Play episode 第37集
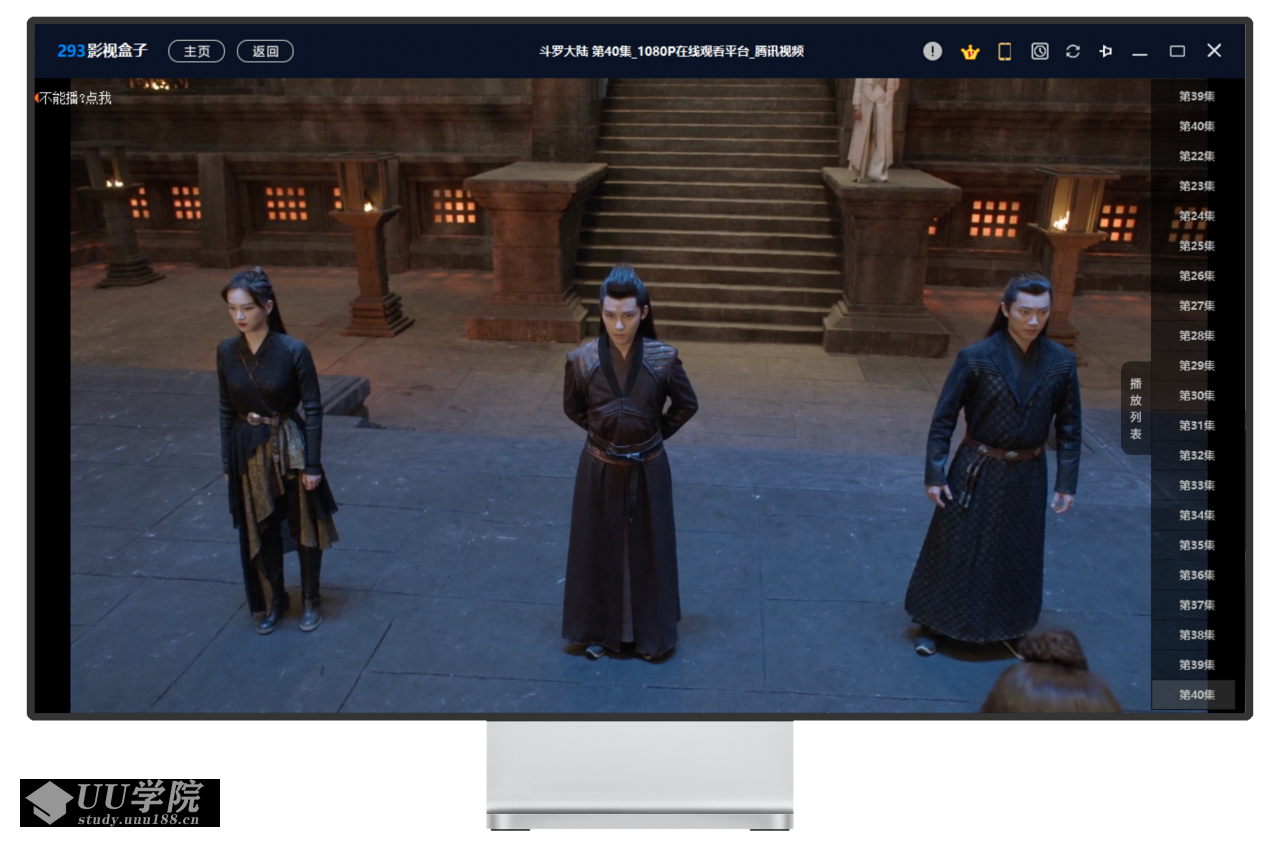 [1196, 606]
